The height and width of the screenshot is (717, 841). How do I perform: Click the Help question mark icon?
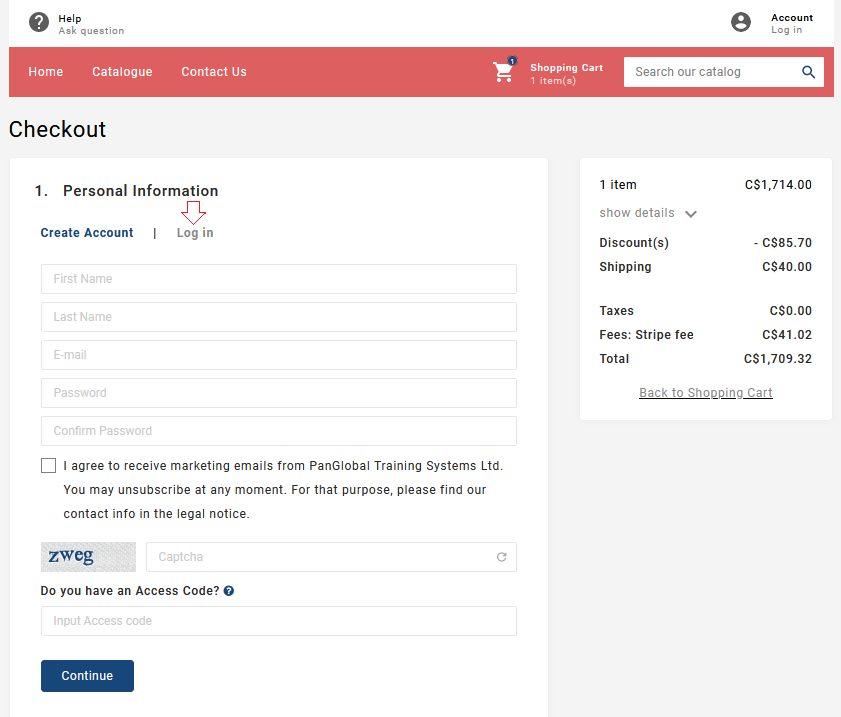[x=39, y=23]
